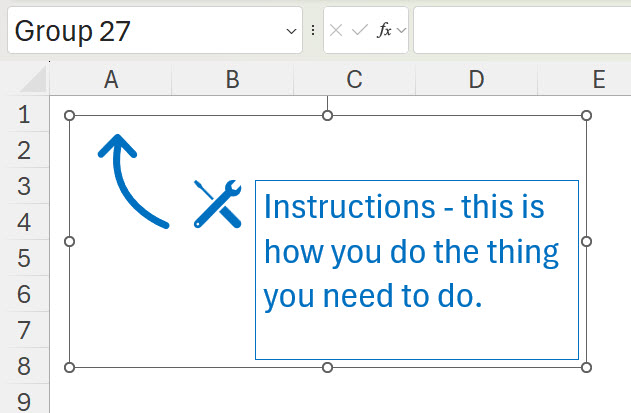The image size is (631, 413).
Task: Click into the formula bar field
Action: click(x=520, y=31)
